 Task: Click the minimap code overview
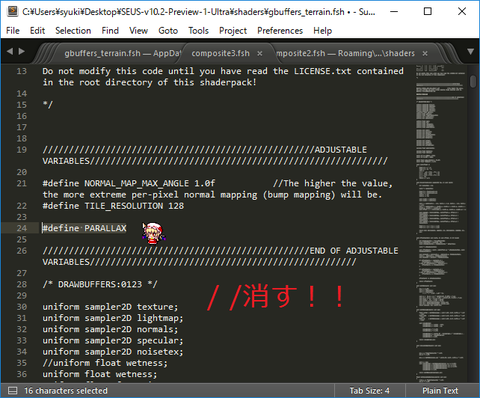(x=441, y=223)
